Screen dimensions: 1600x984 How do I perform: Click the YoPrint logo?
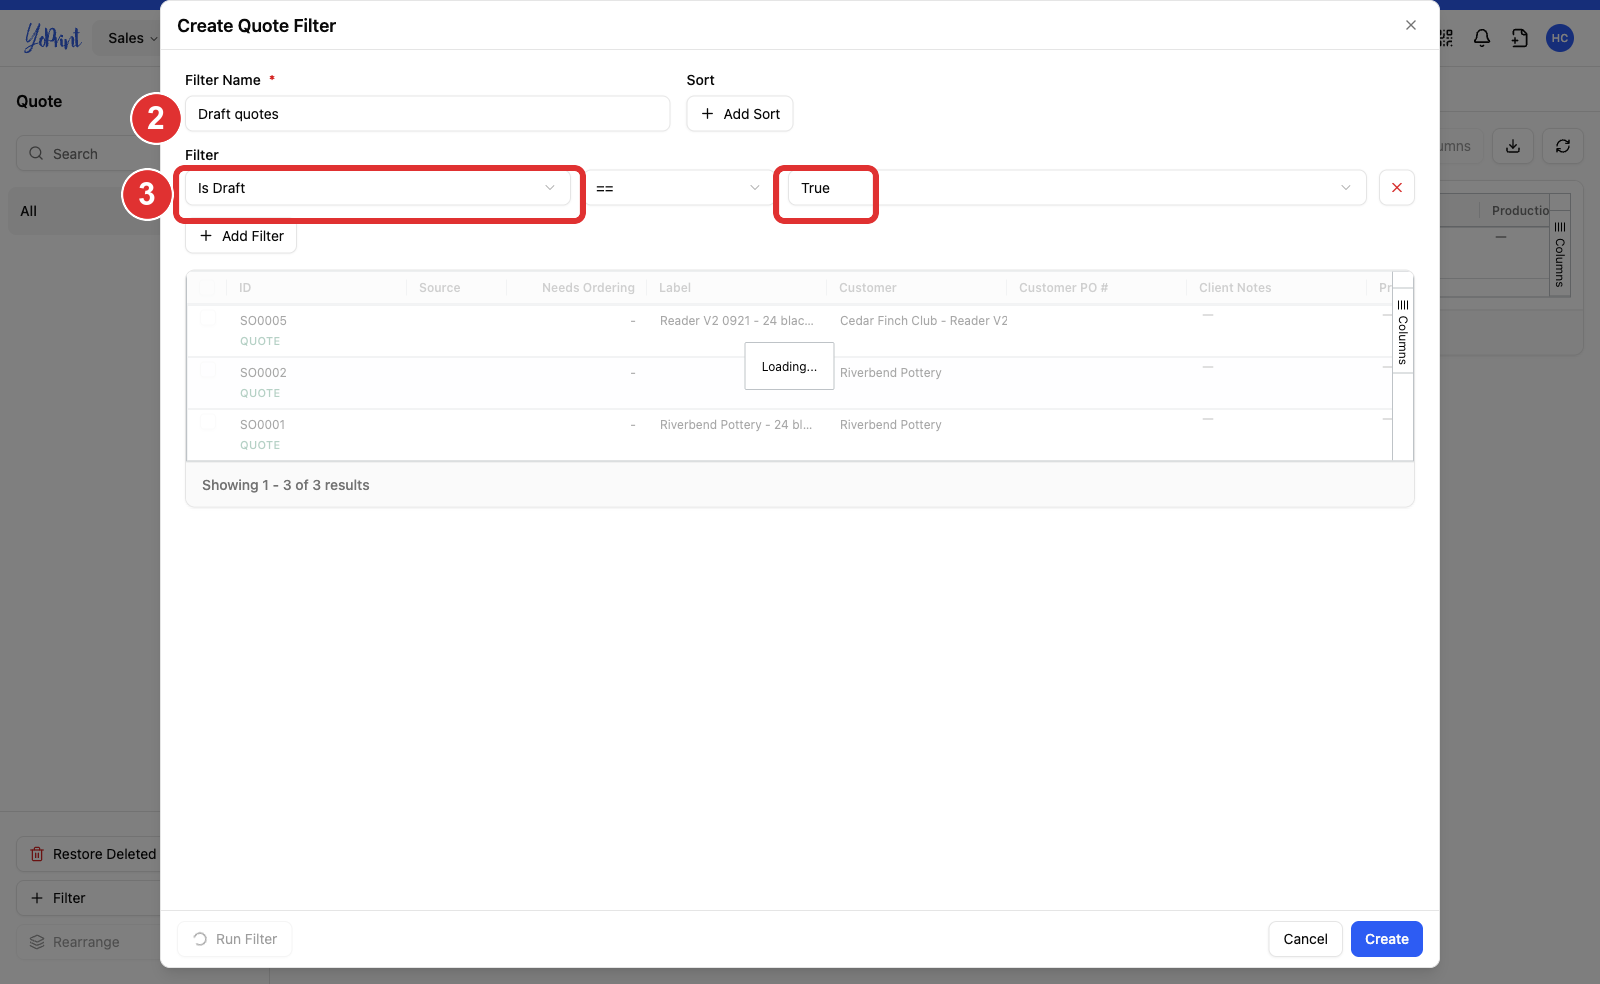[x=52, y=38]
